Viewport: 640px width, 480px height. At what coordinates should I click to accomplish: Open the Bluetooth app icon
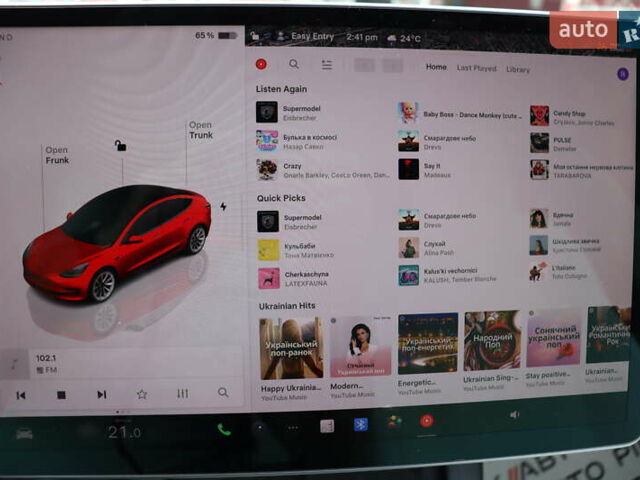[360, 425]
